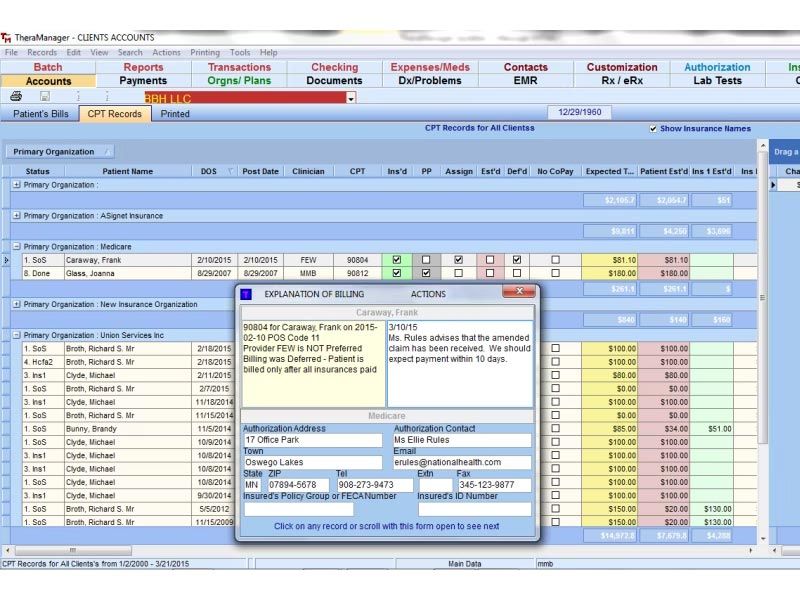This screenshot has width=800, height=600.
Task: Click the 12/29/1960 date field
Action: tap(580, 112)
